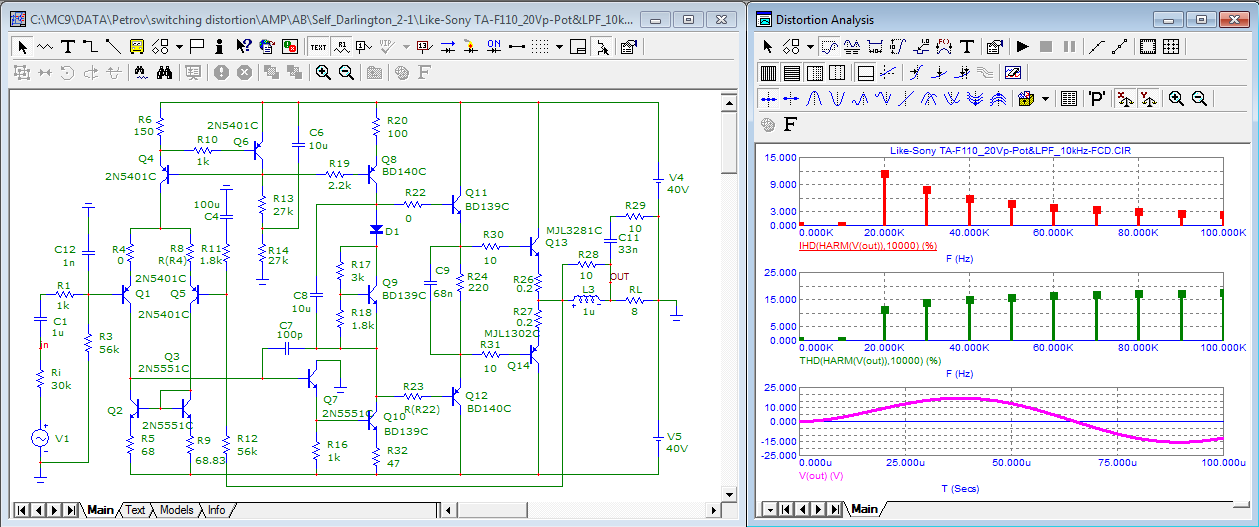Image resolution: width=1259 pixels, height=527 pixels.
Task: Click the binoculars Find icon
Action: (x=166, y=72)
